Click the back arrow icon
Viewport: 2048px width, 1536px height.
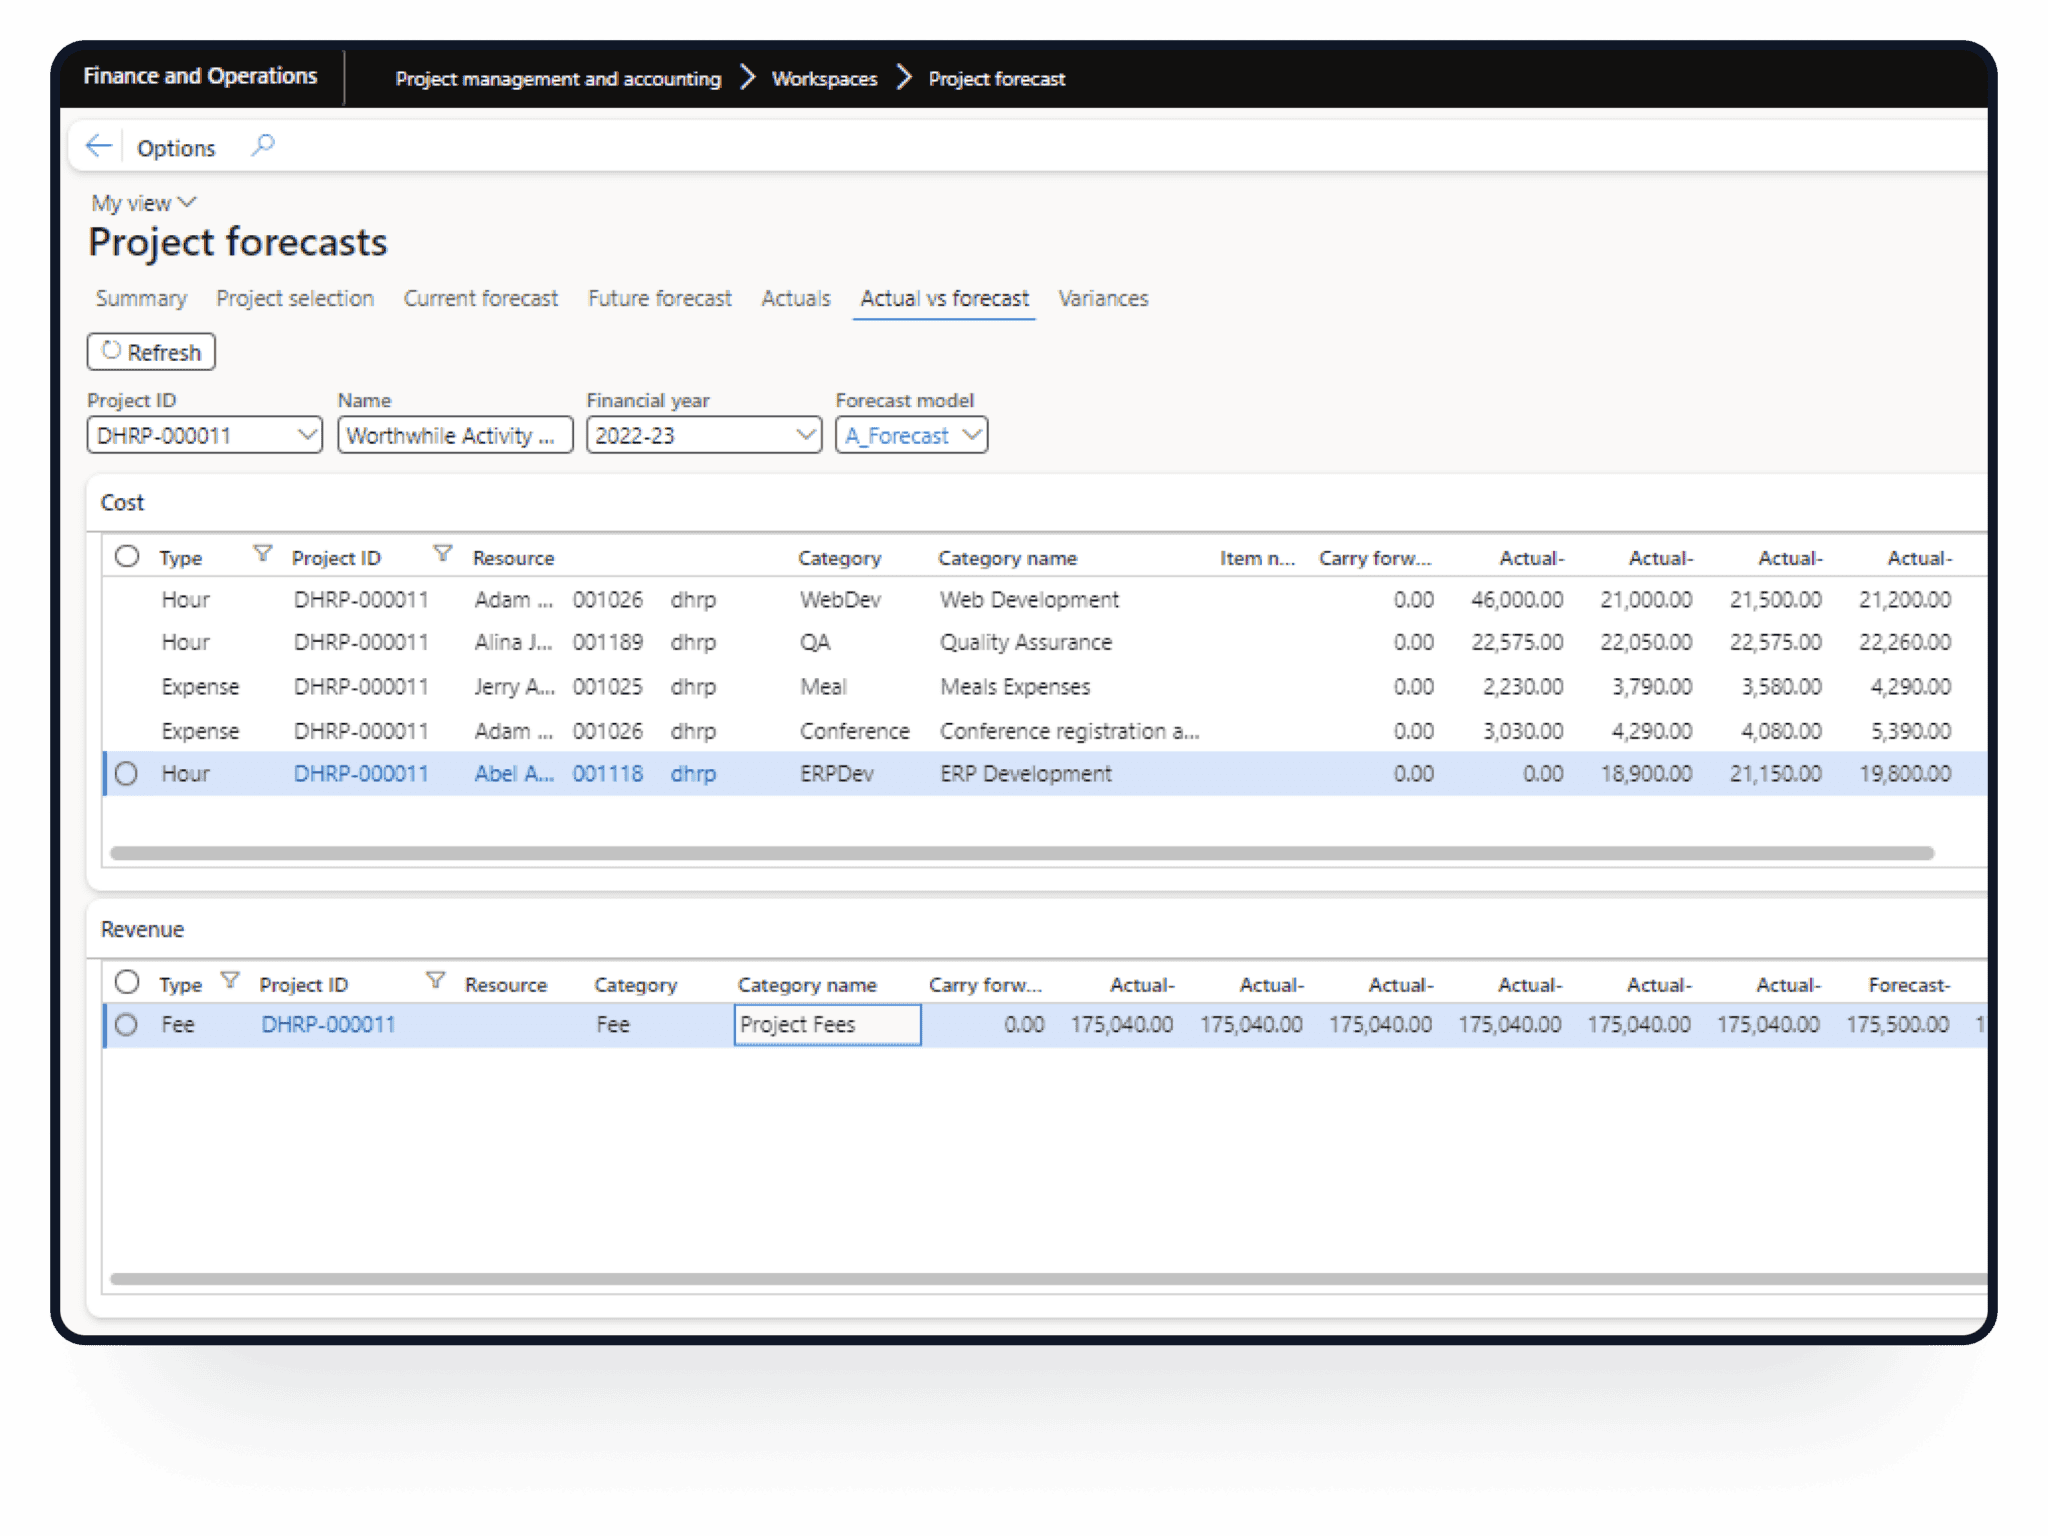[98, 146]
